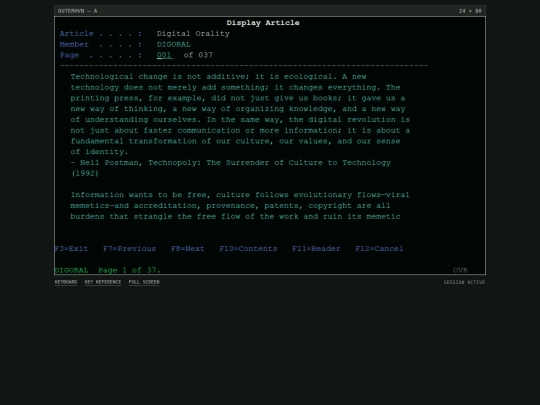This screenshot has height=405, width=540.
Task: Click the 'of 037' page total
Action: tap(198, 55)
